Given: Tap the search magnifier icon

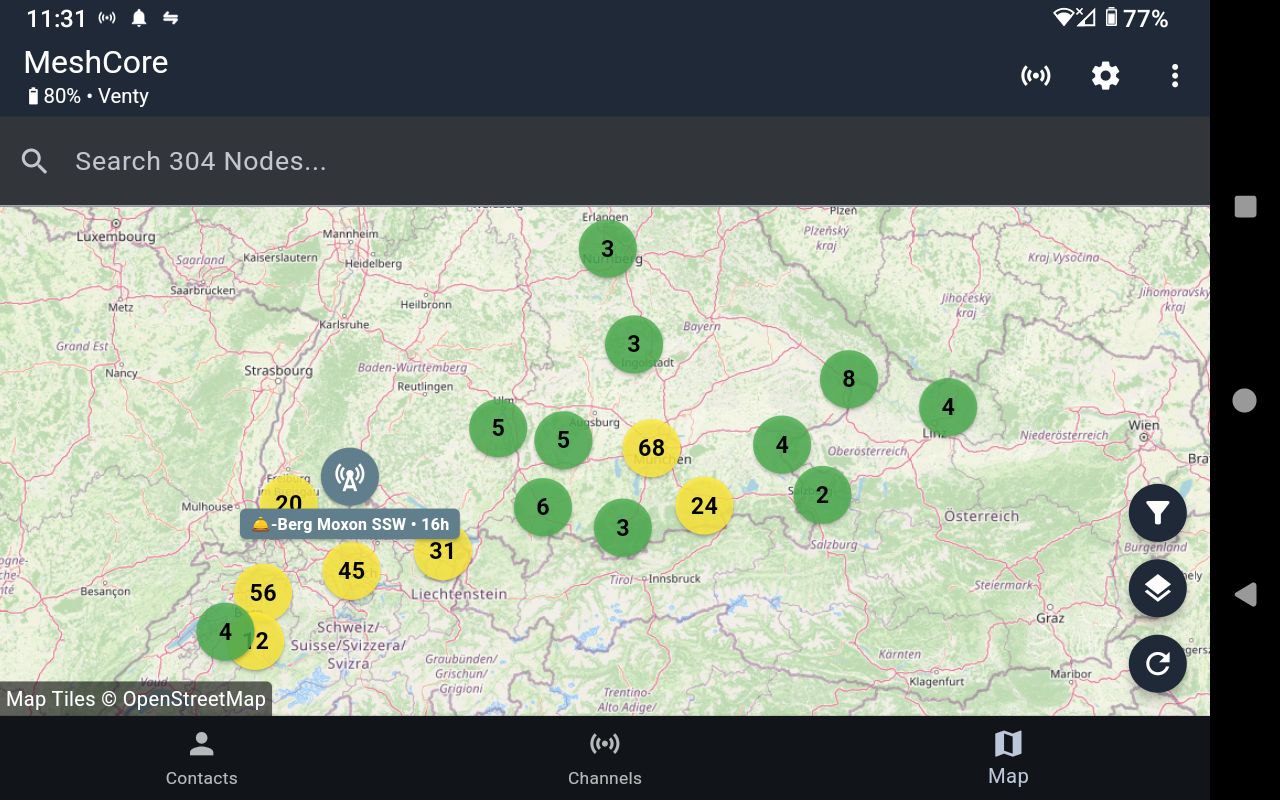Looking at the screenshot, I should pos(35,161).
